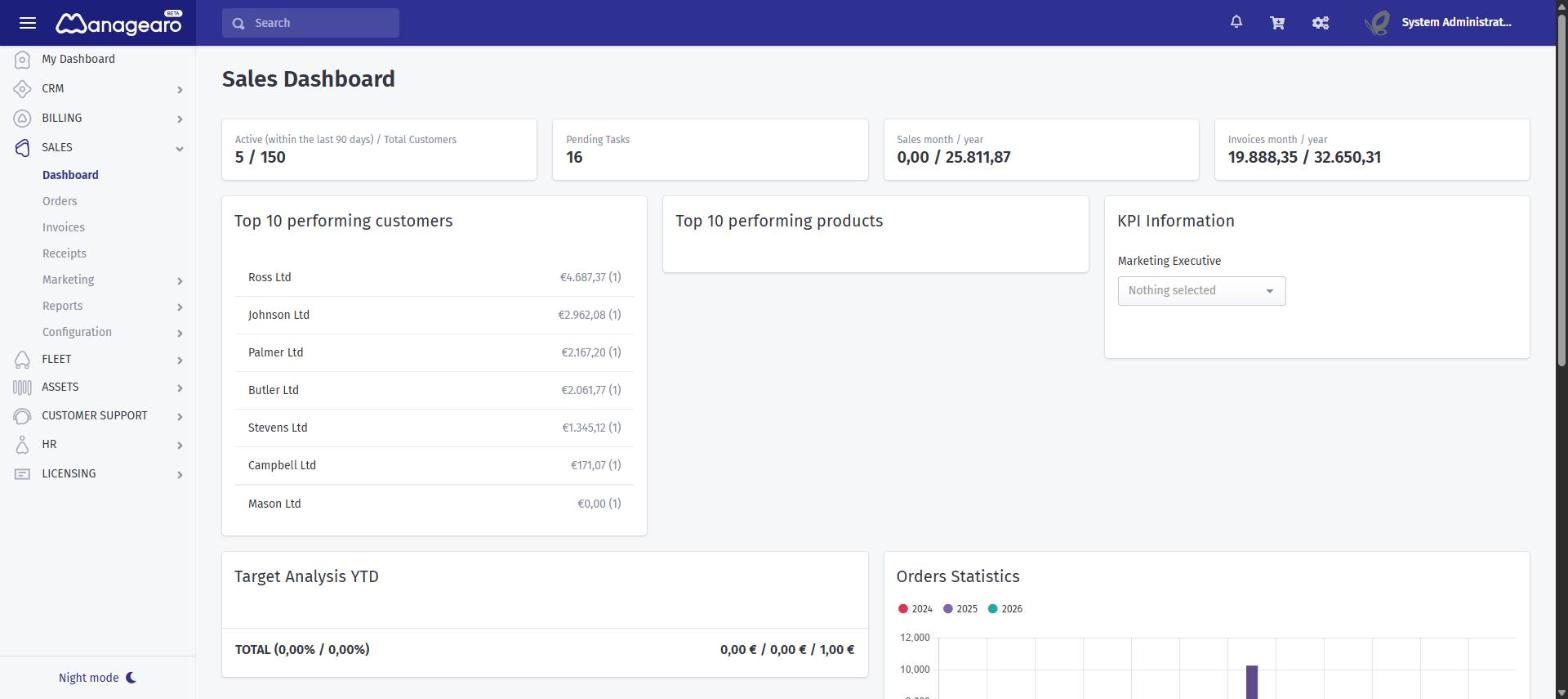Click the Invoices month / year card

(x=1372, y=150)
